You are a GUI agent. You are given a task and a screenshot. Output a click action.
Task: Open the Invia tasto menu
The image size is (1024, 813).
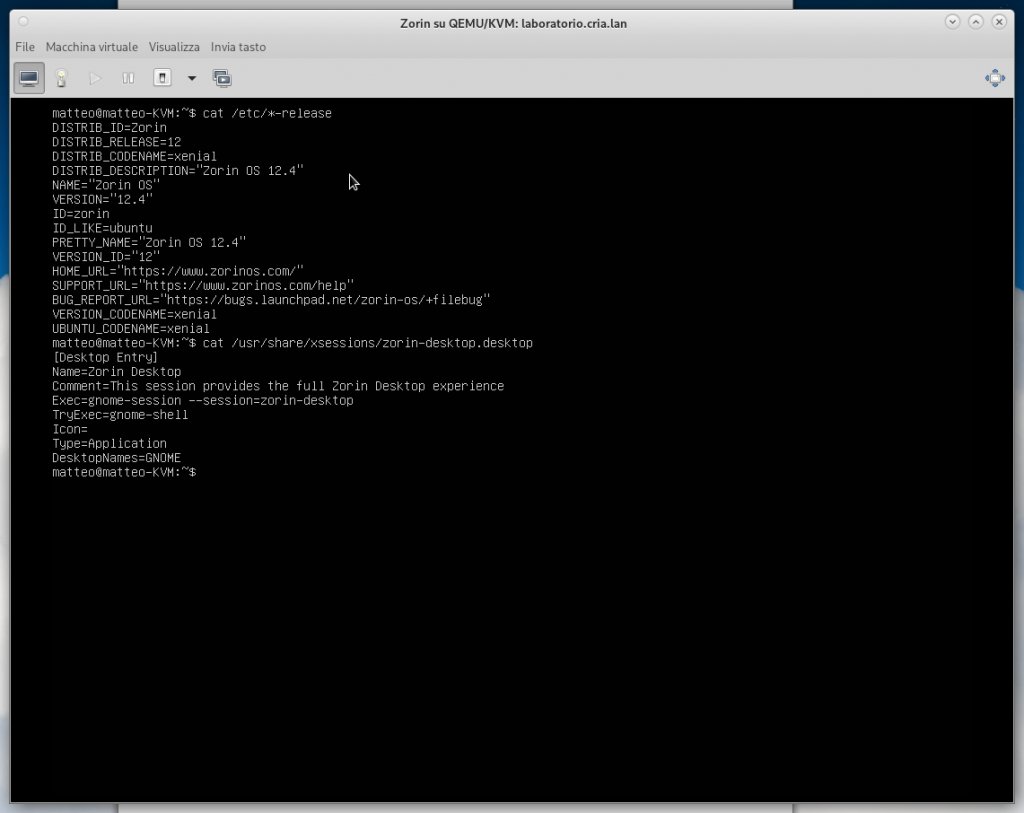pos(238,47)
